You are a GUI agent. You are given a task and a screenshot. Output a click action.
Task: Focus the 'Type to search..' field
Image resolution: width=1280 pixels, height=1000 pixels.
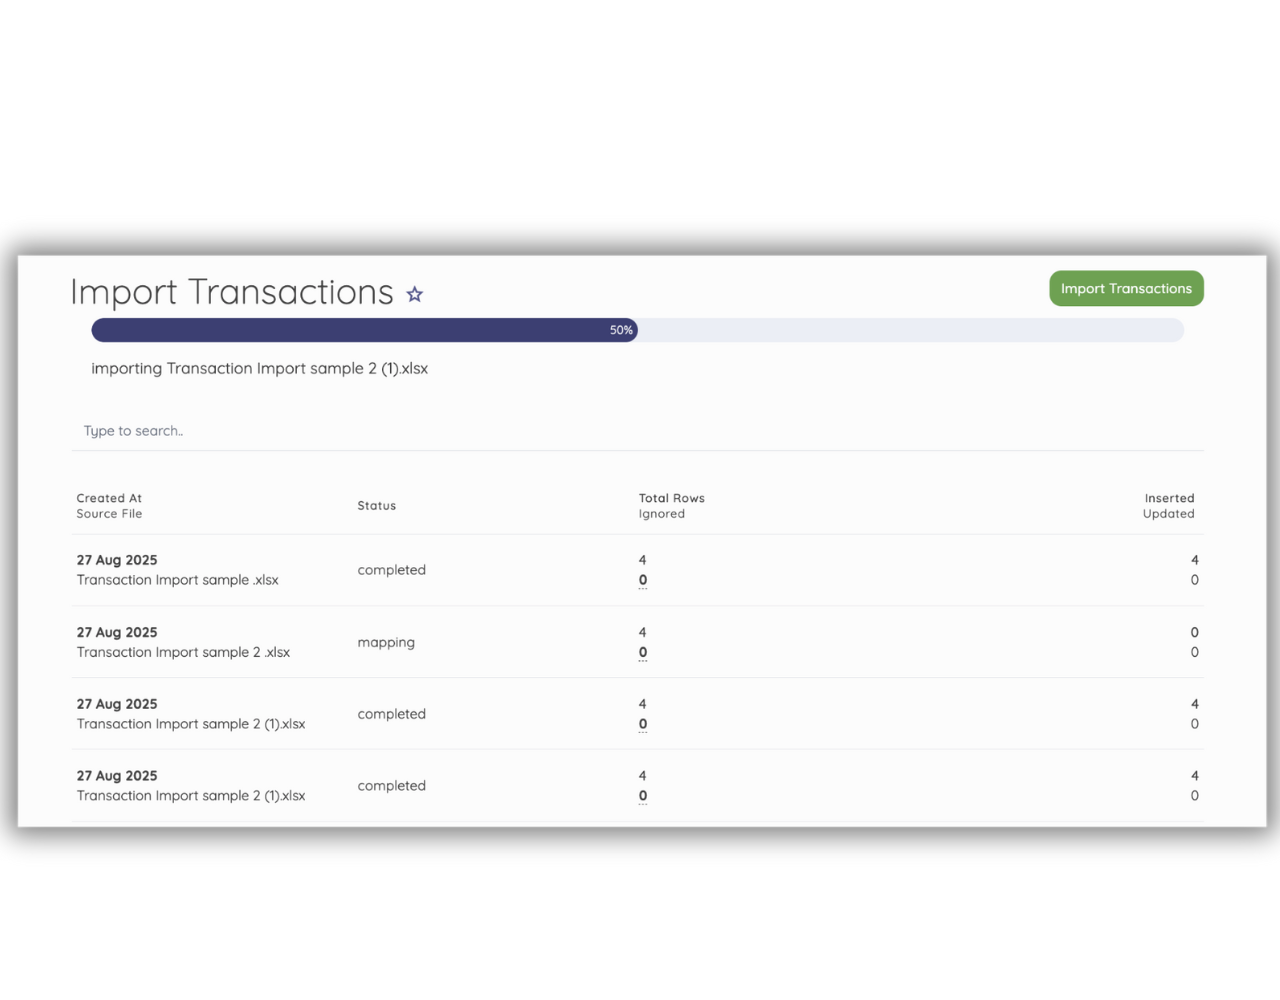coord(637,431)
